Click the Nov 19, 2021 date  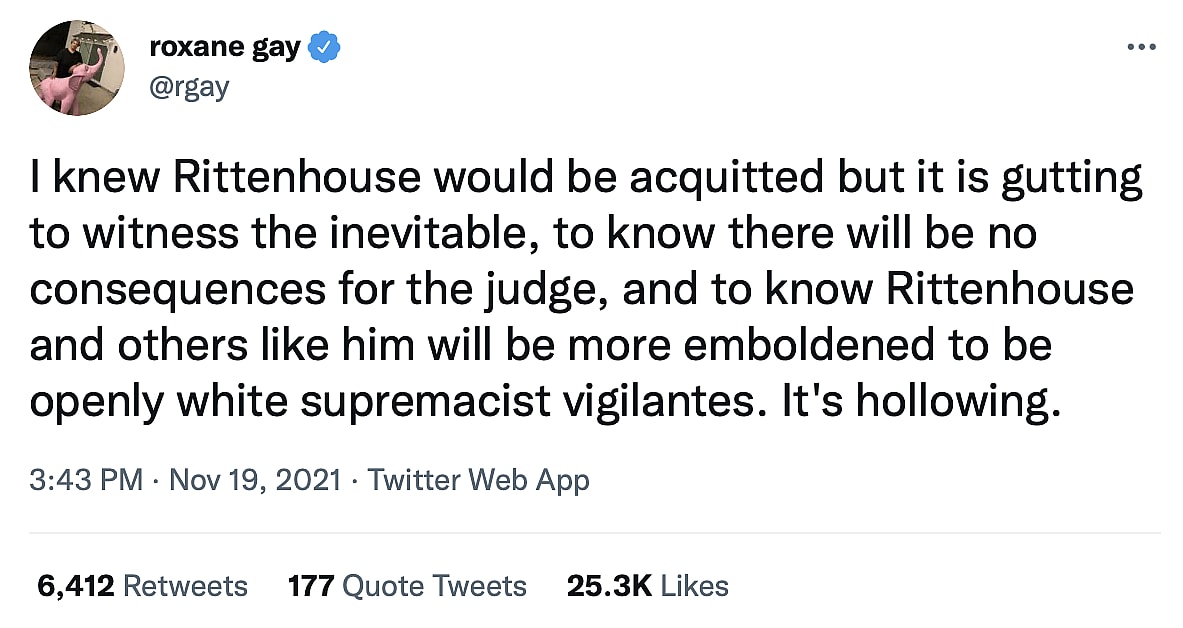point(254,480)
